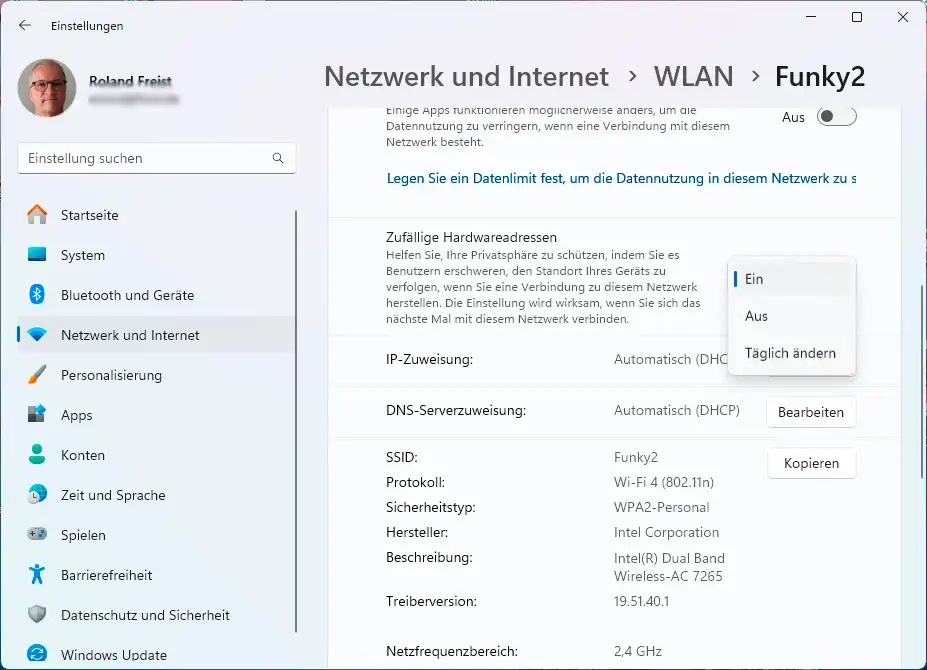Click the 'Einstellung suchen' search field
Image resolution: width=927 pixels, height=670 pixels.
145,158
